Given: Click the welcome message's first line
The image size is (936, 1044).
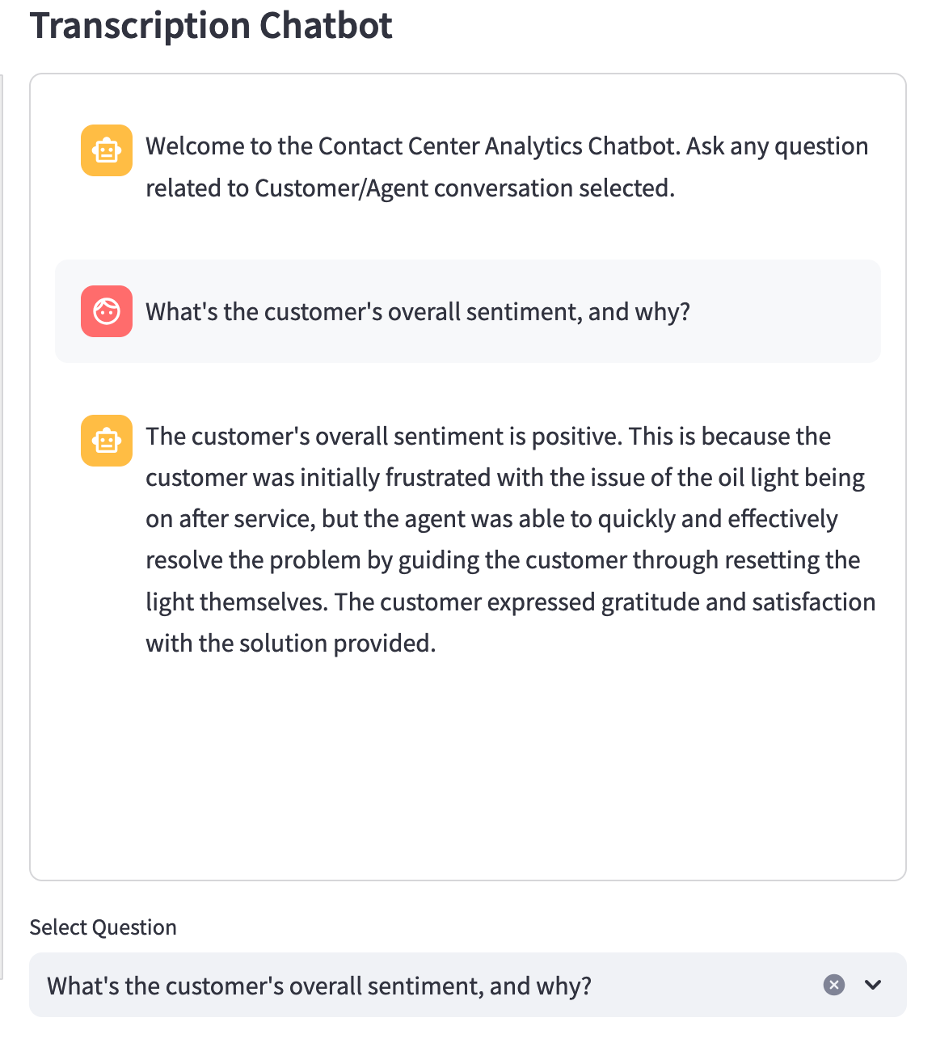Looking at the screenshot, I should coord(506,146).
